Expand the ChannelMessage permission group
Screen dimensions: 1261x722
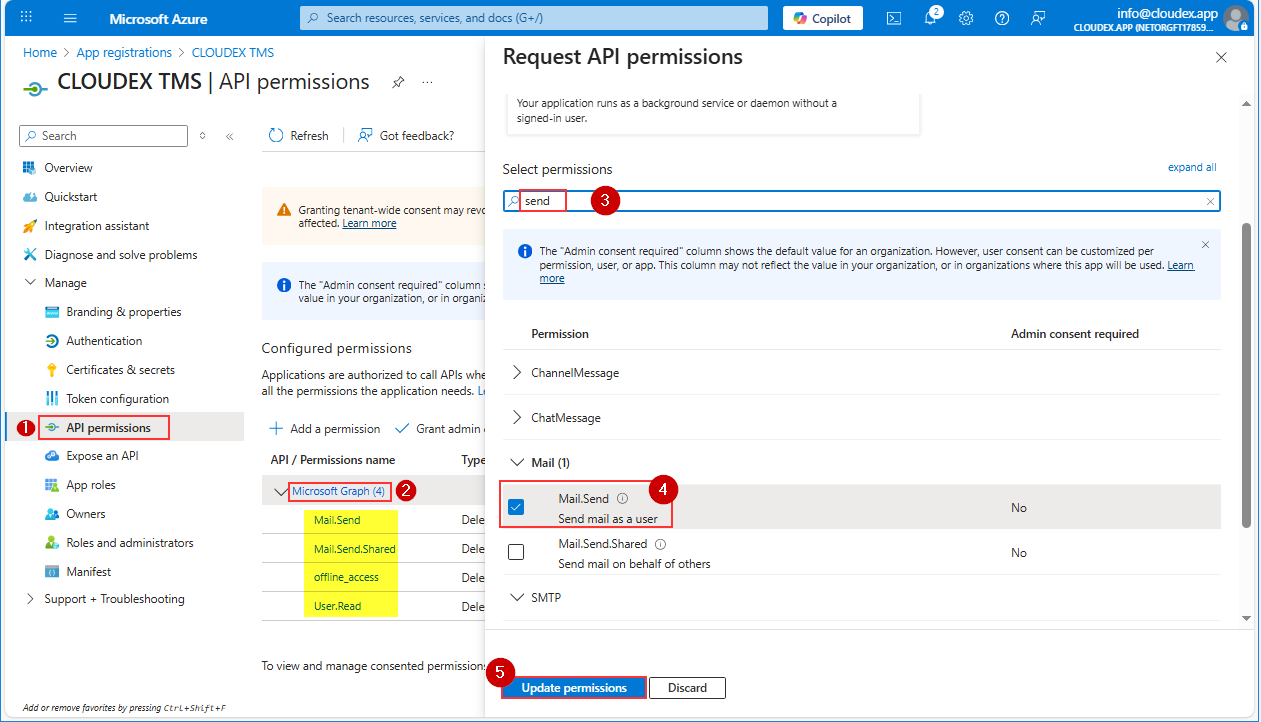517,373
